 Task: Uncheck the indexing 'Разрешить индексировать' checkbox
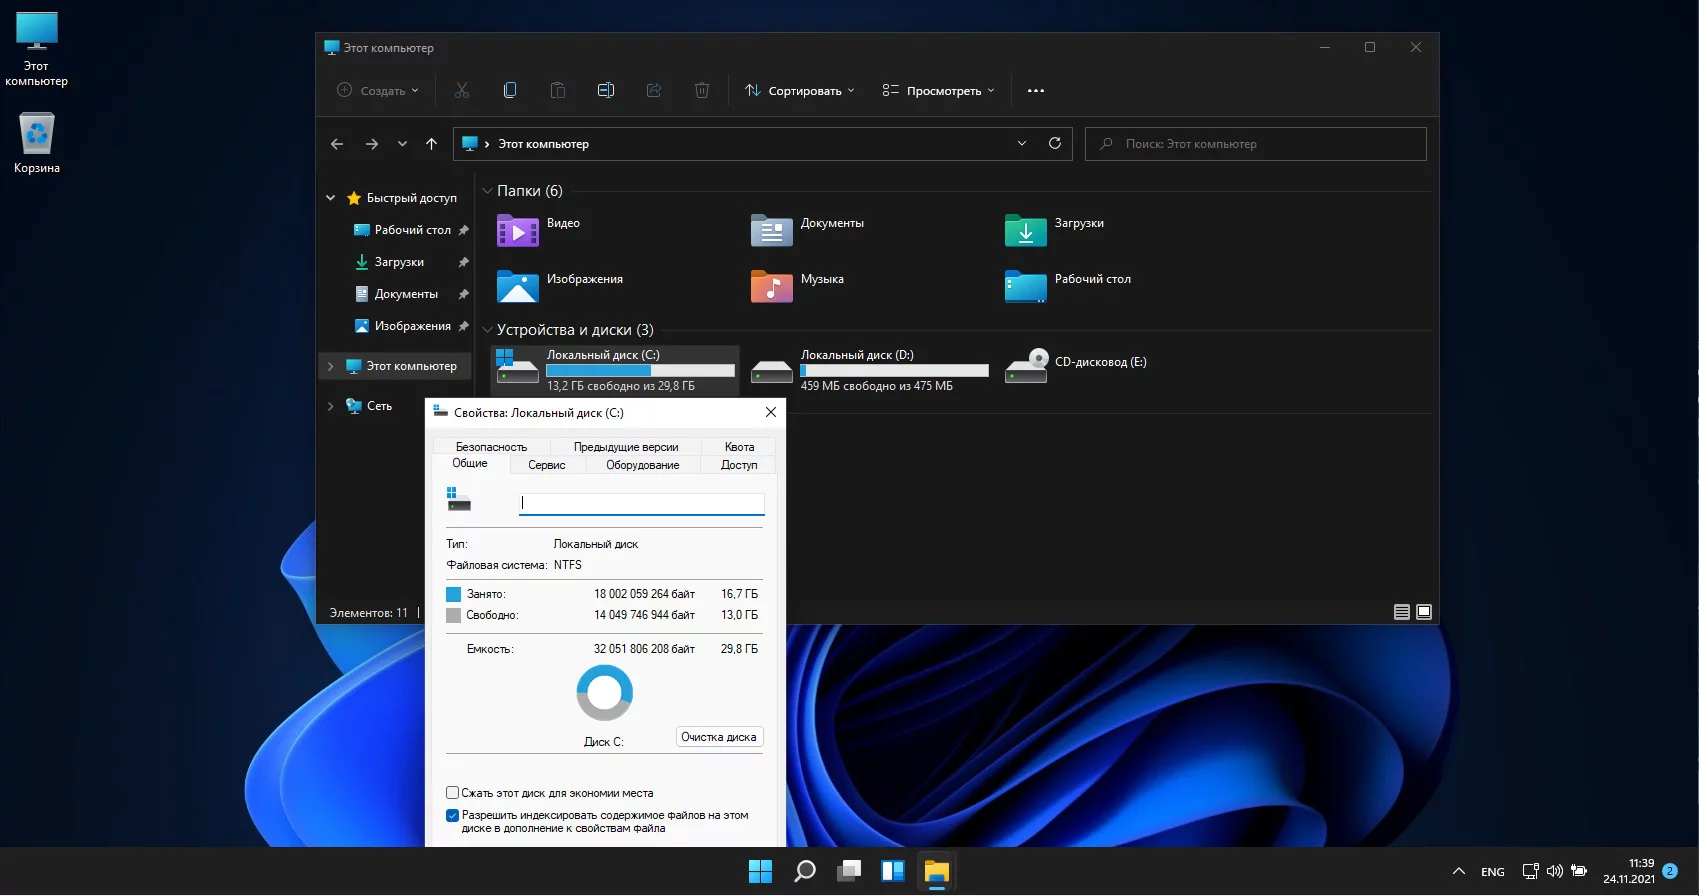tap(453, 815)
